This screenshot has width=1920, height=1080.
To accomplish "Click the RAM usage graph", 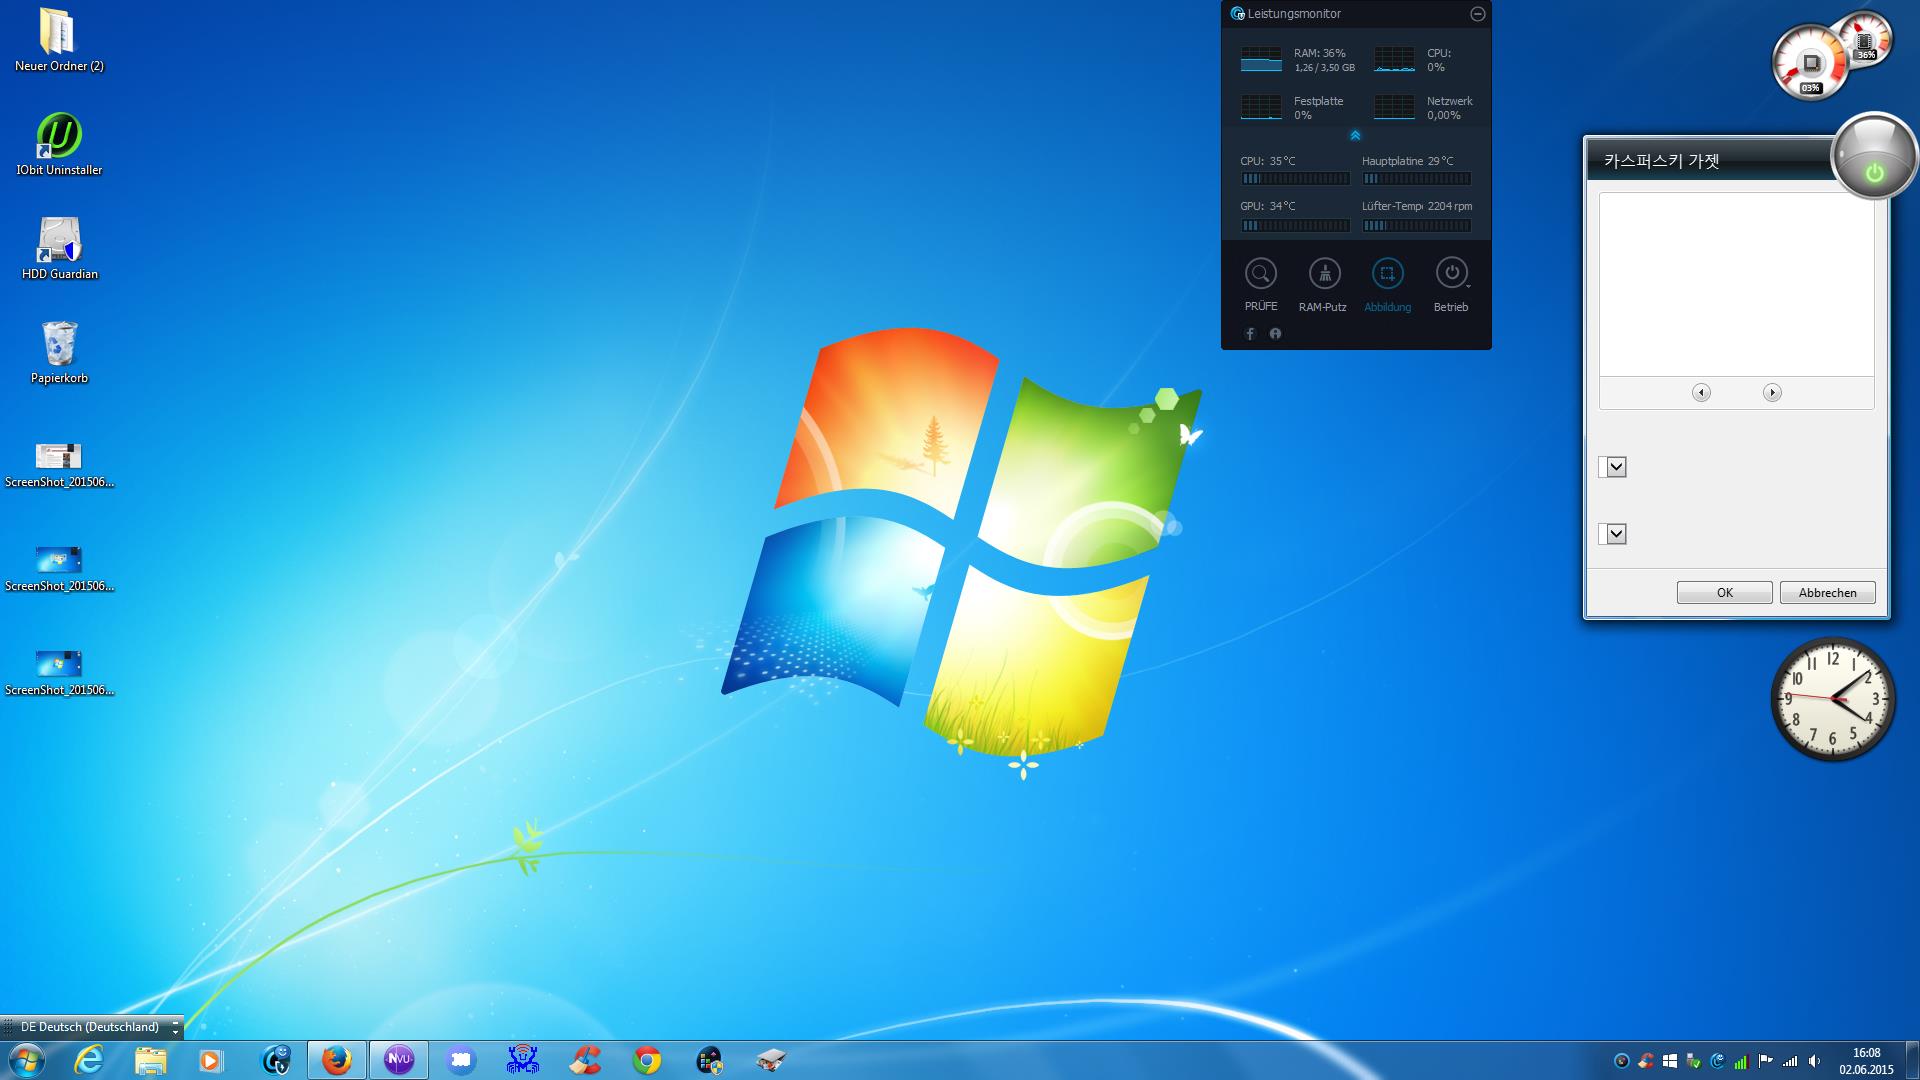I will pyautogui.click(x=1261, y=59).
